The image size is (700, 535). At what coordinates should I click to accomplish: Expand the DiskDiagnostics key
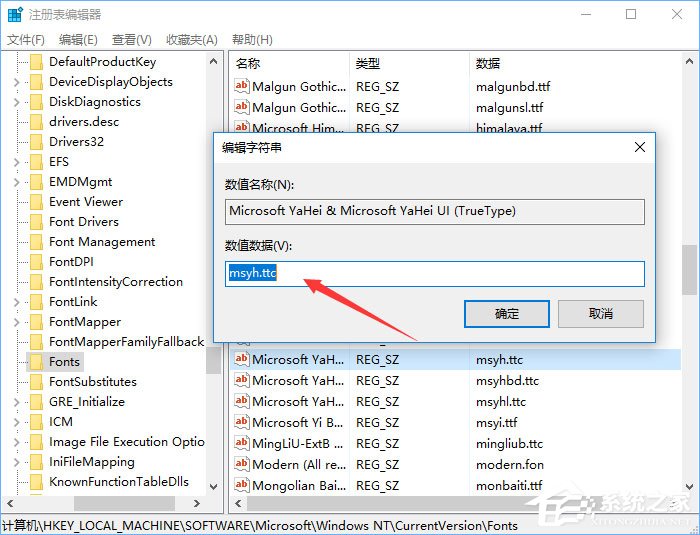click(17, 102)
